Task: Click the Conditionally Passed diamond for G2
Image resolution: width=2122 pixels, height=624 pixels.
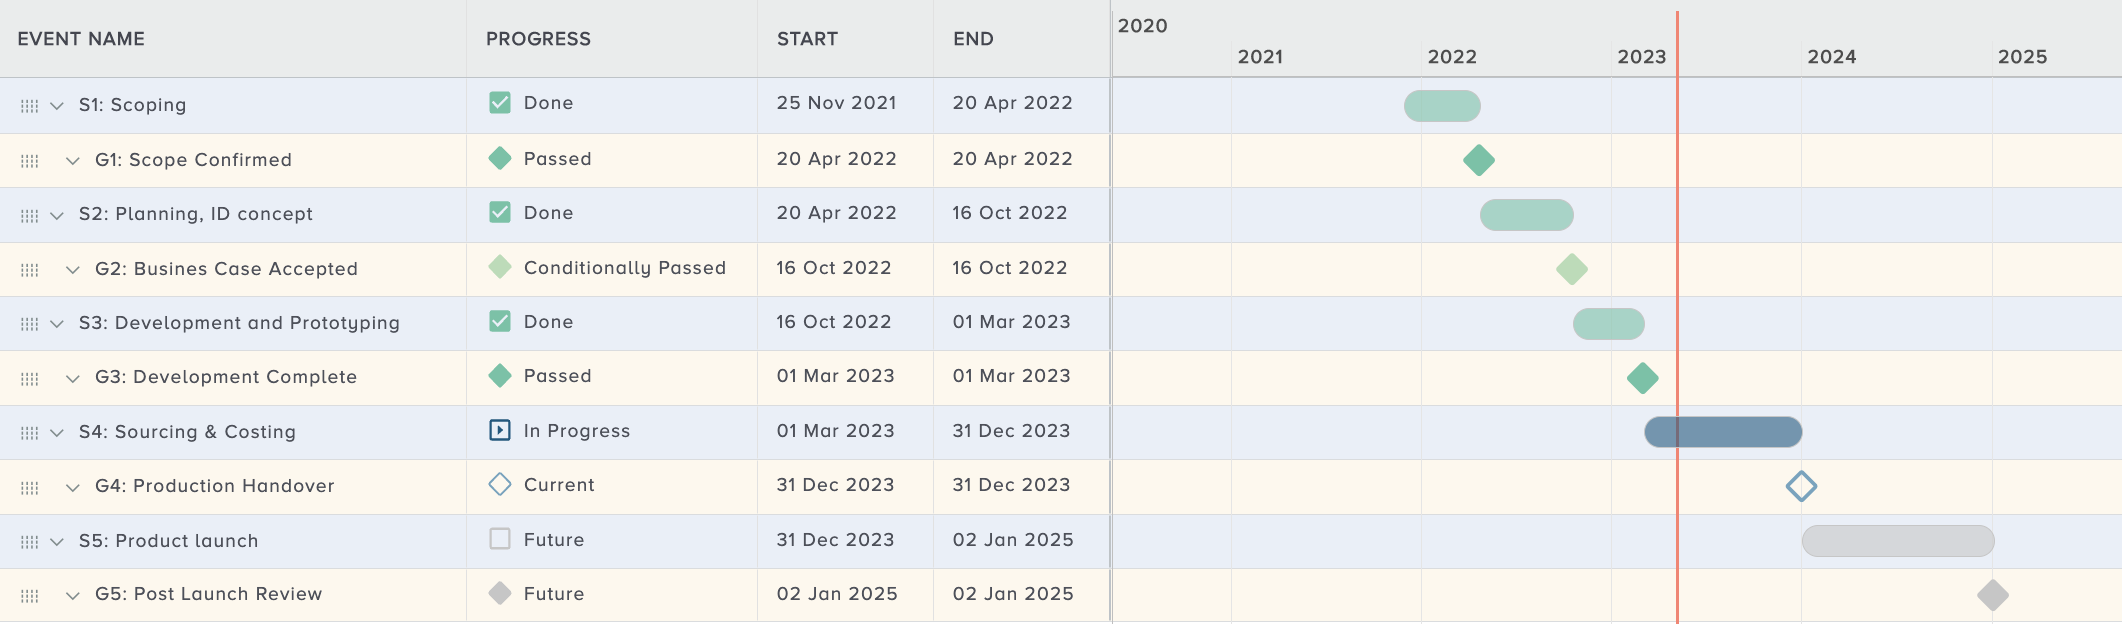Action: point(500,267)
